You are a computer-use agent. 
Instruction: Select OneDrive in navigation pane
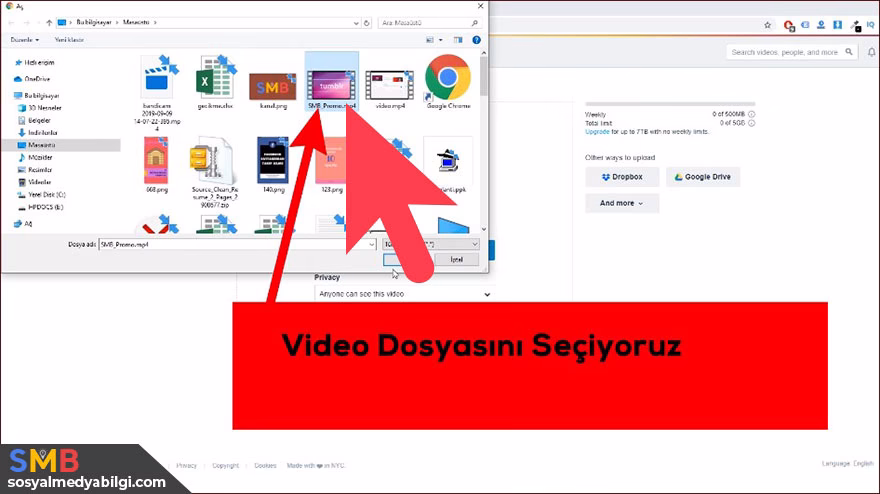pos(37,79)
